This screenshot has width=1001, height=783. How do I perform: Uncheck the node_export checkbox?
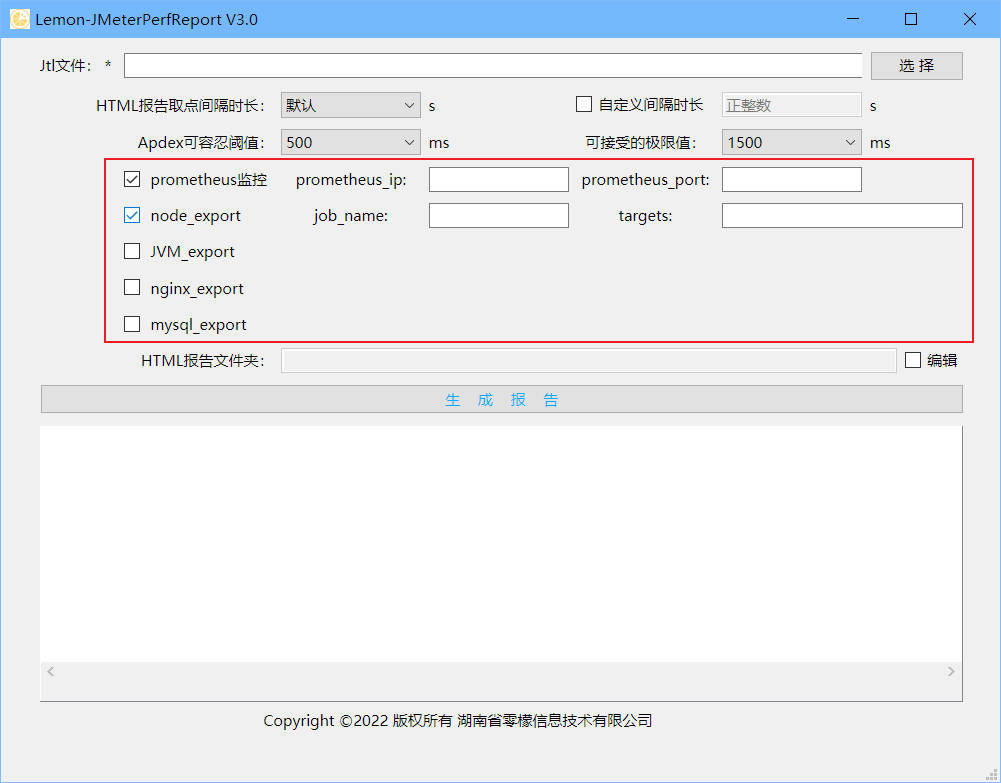(x=132, y=216)
